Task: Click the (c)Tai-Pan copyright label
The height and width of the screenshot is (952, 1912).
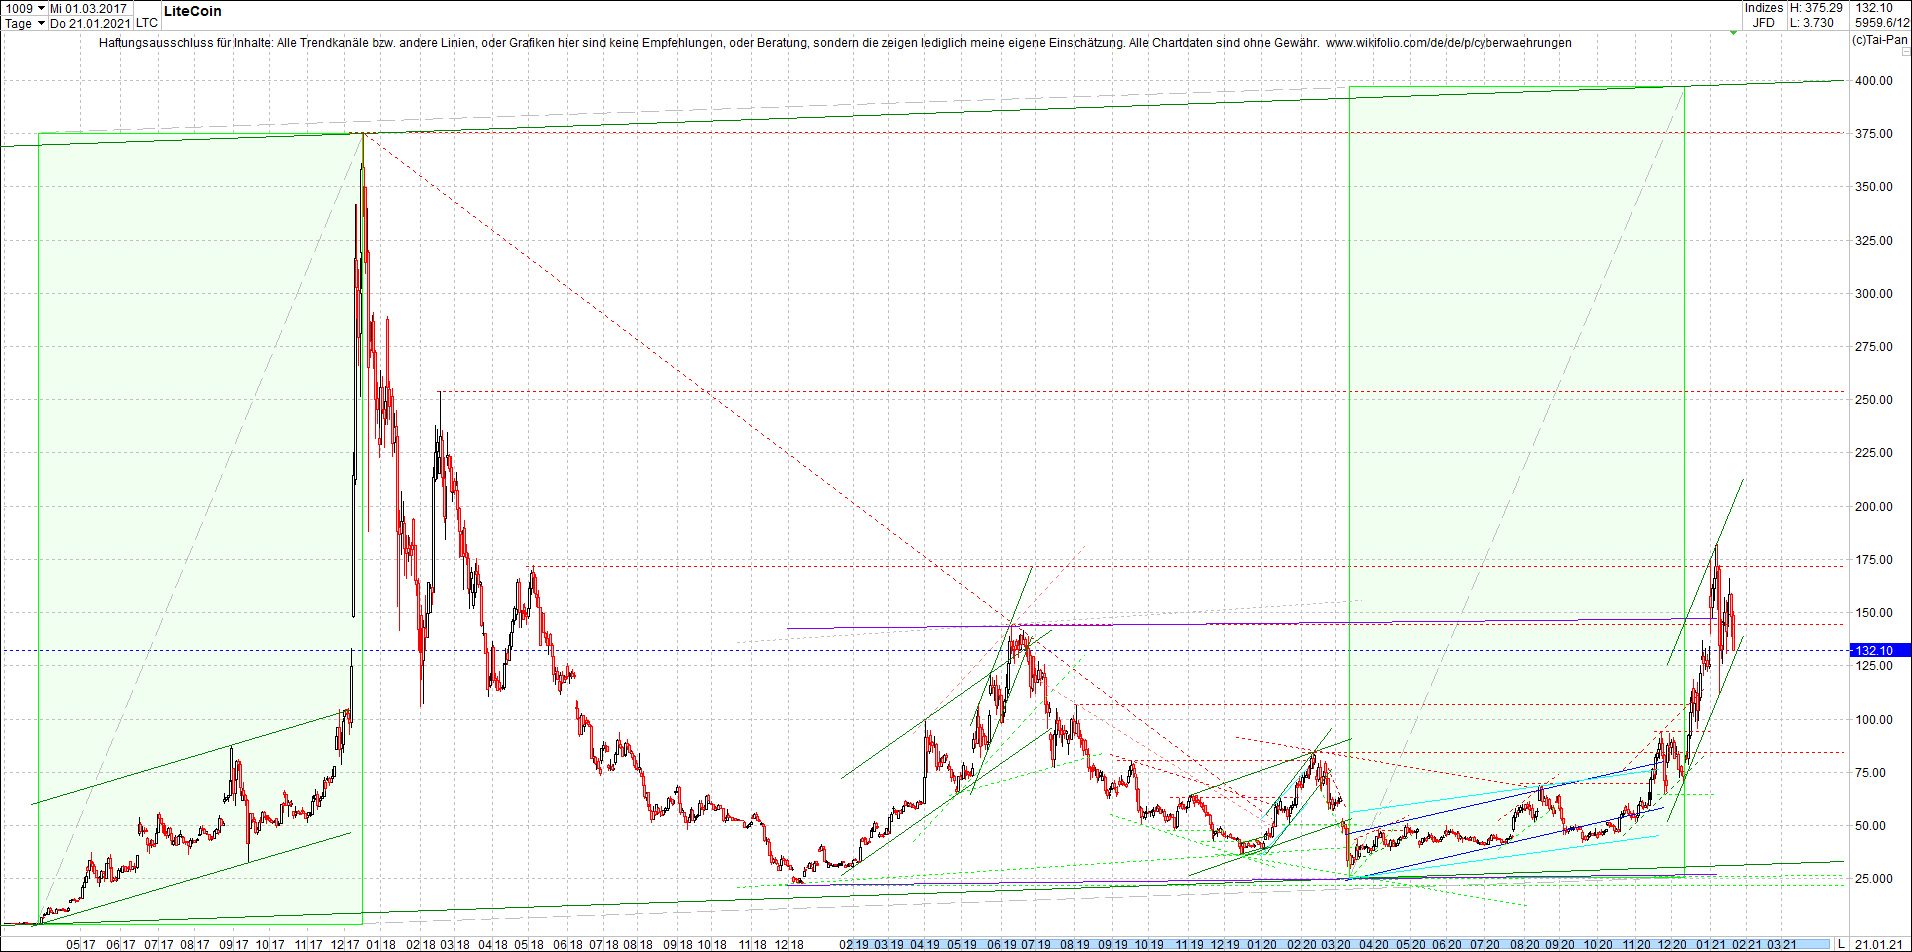Action: [x=1879, y=40]
